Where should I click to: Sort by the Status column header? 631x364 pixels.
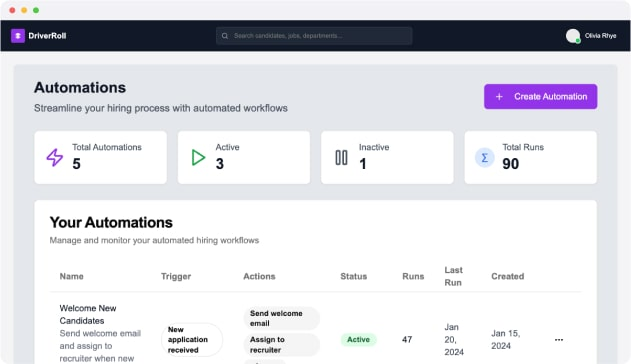(353, 276)
